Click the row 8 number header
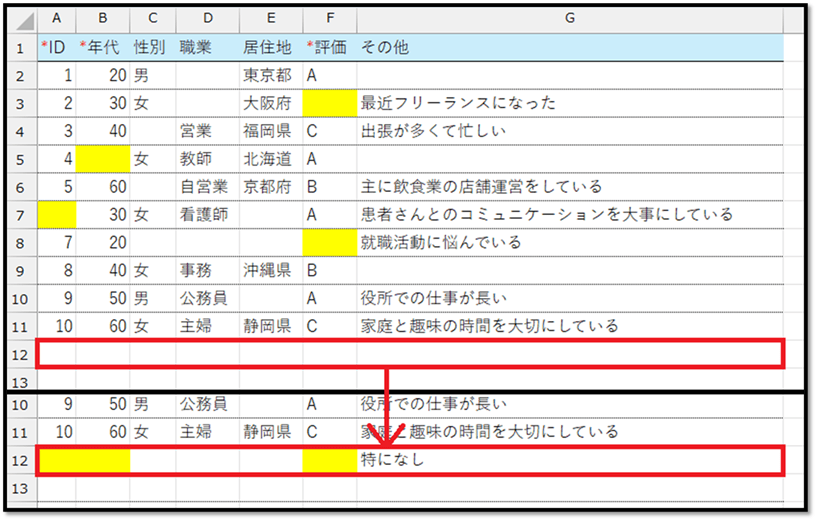 coord(20,242)
